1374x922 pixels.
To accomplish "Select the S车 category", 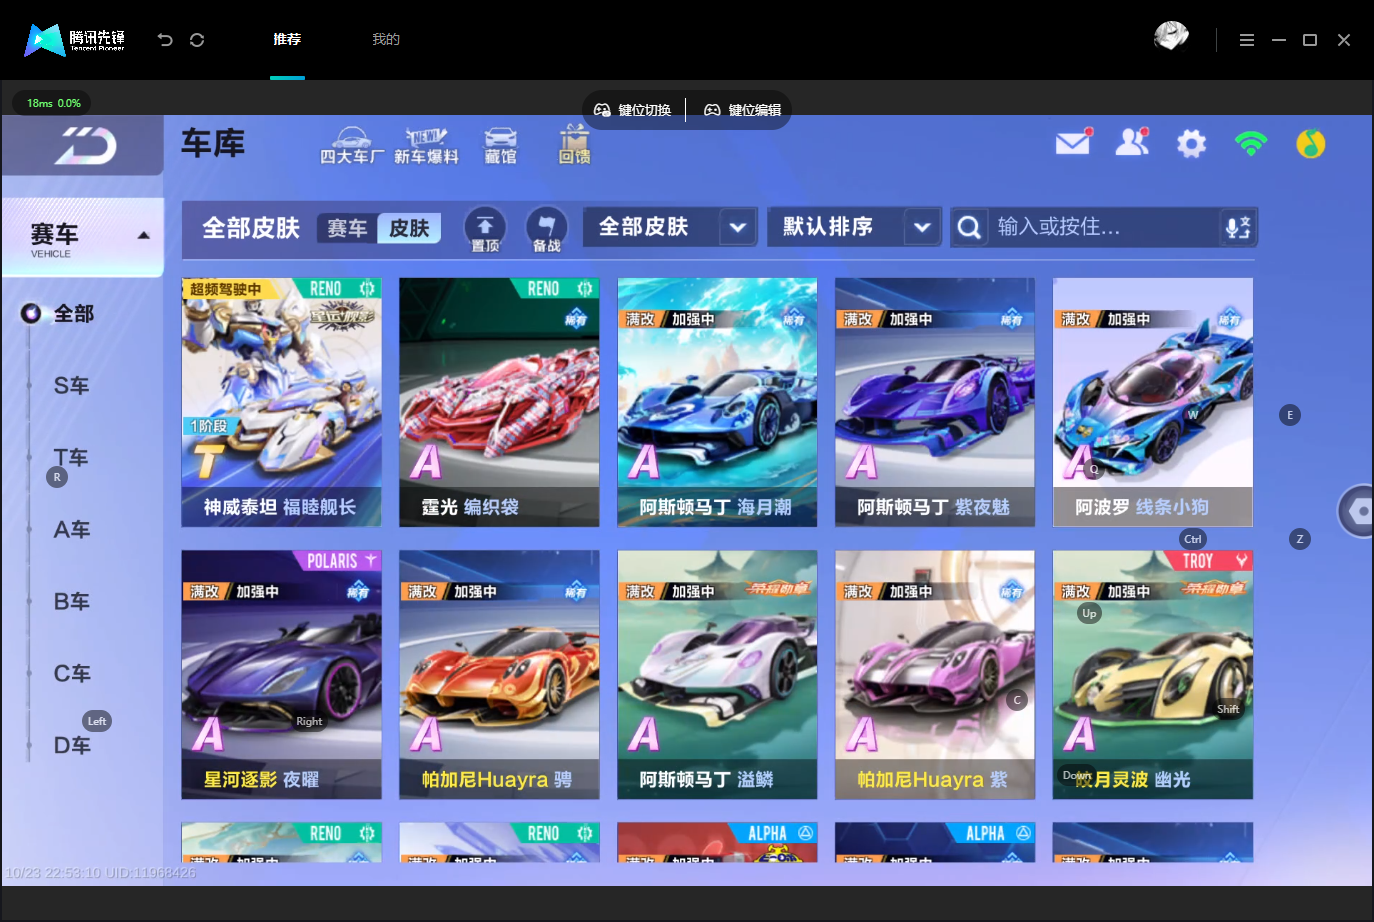I will click(x=71, y=386).
